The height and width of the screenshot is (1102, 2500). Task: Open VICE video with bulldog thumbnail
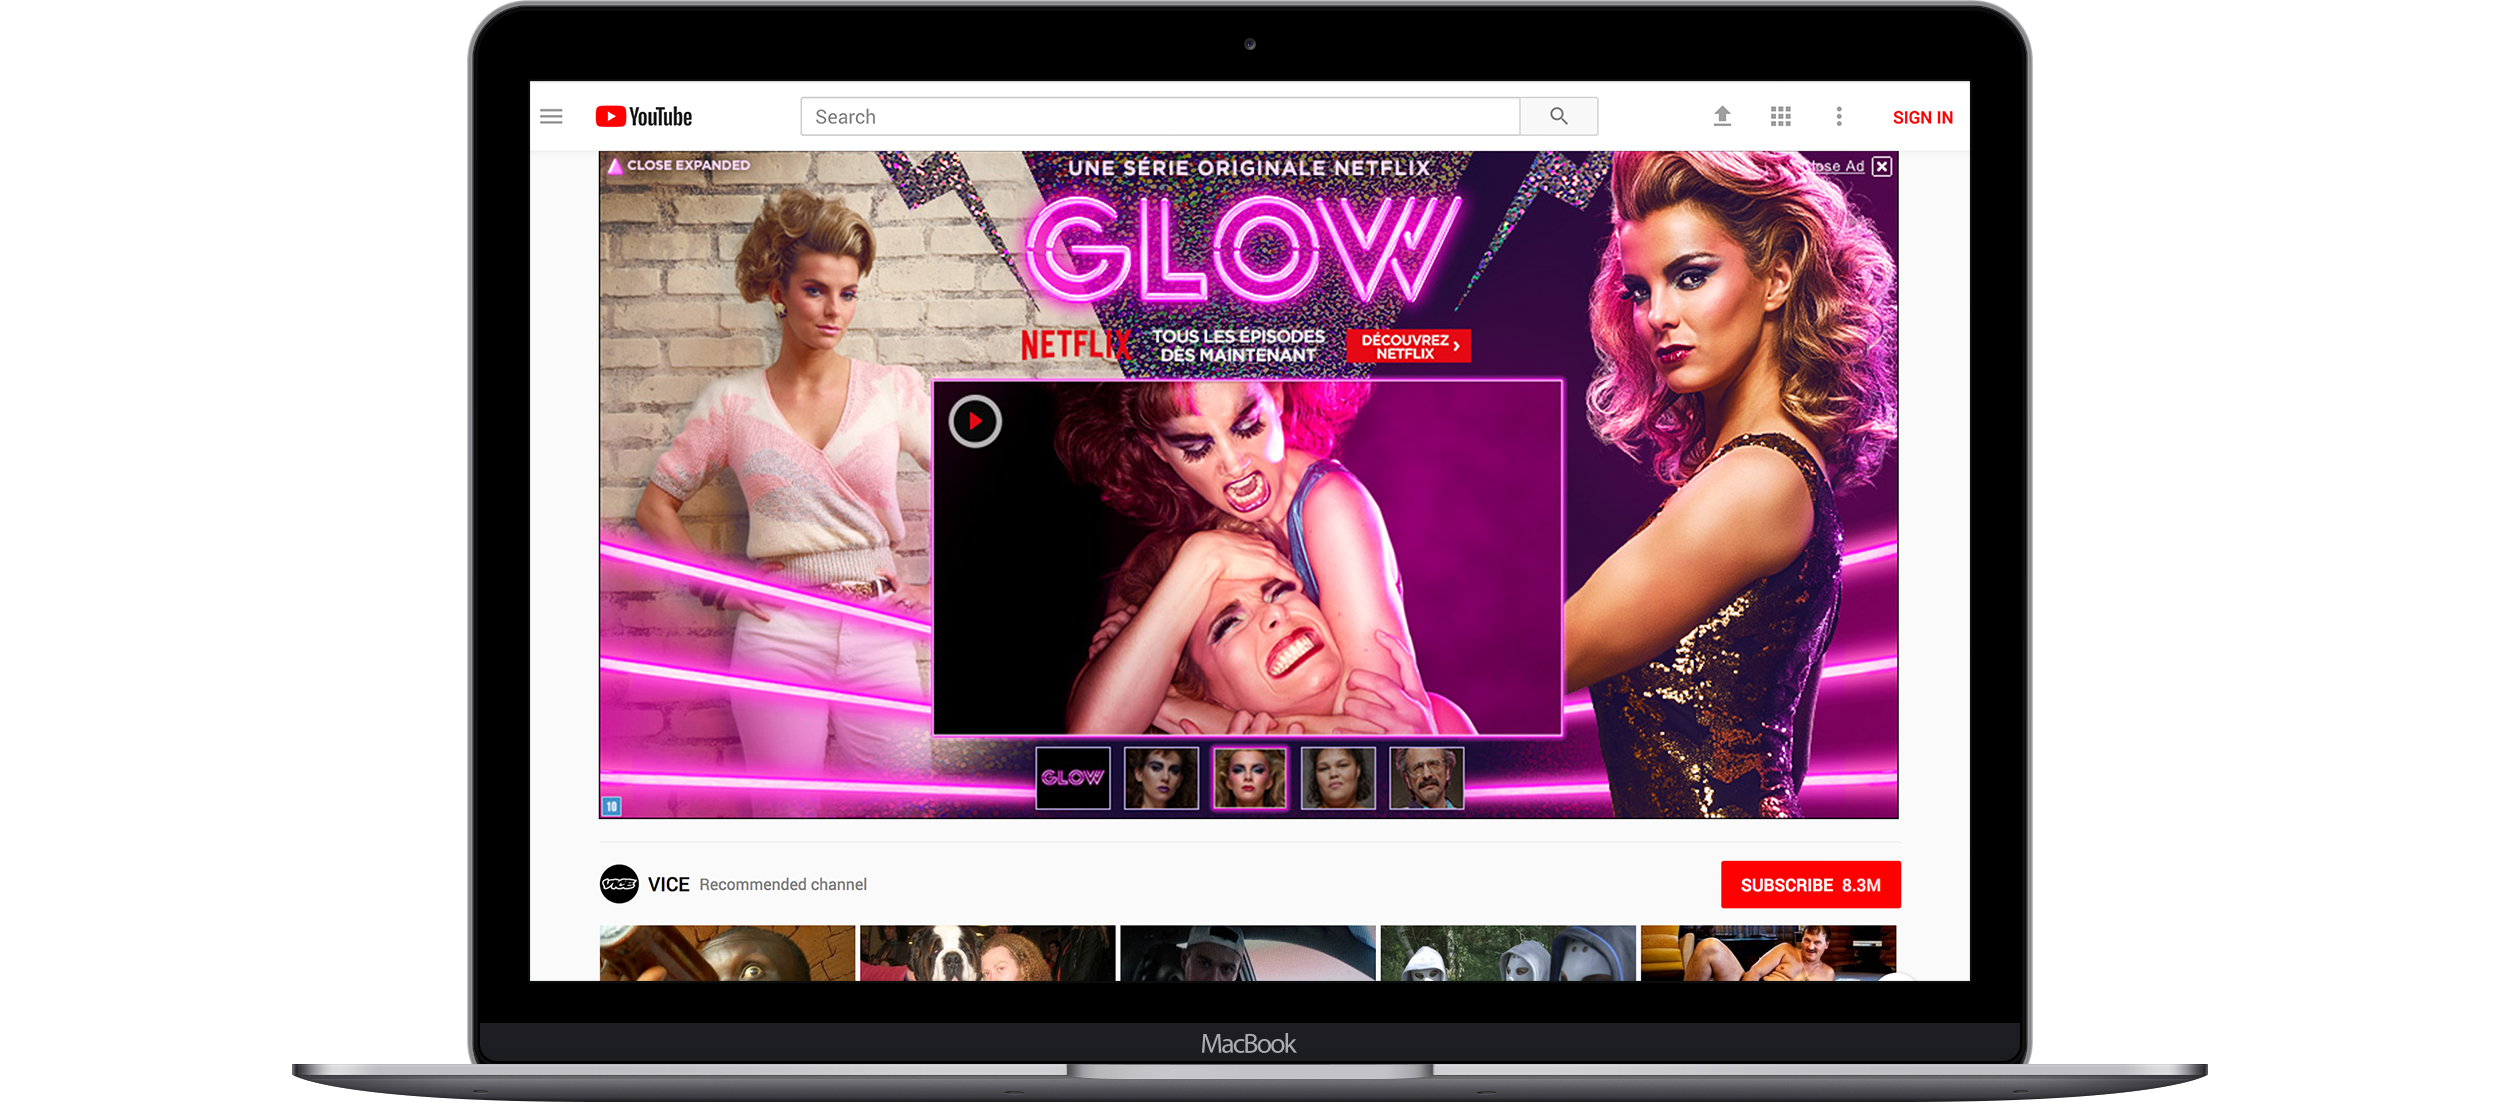(987, 953)
